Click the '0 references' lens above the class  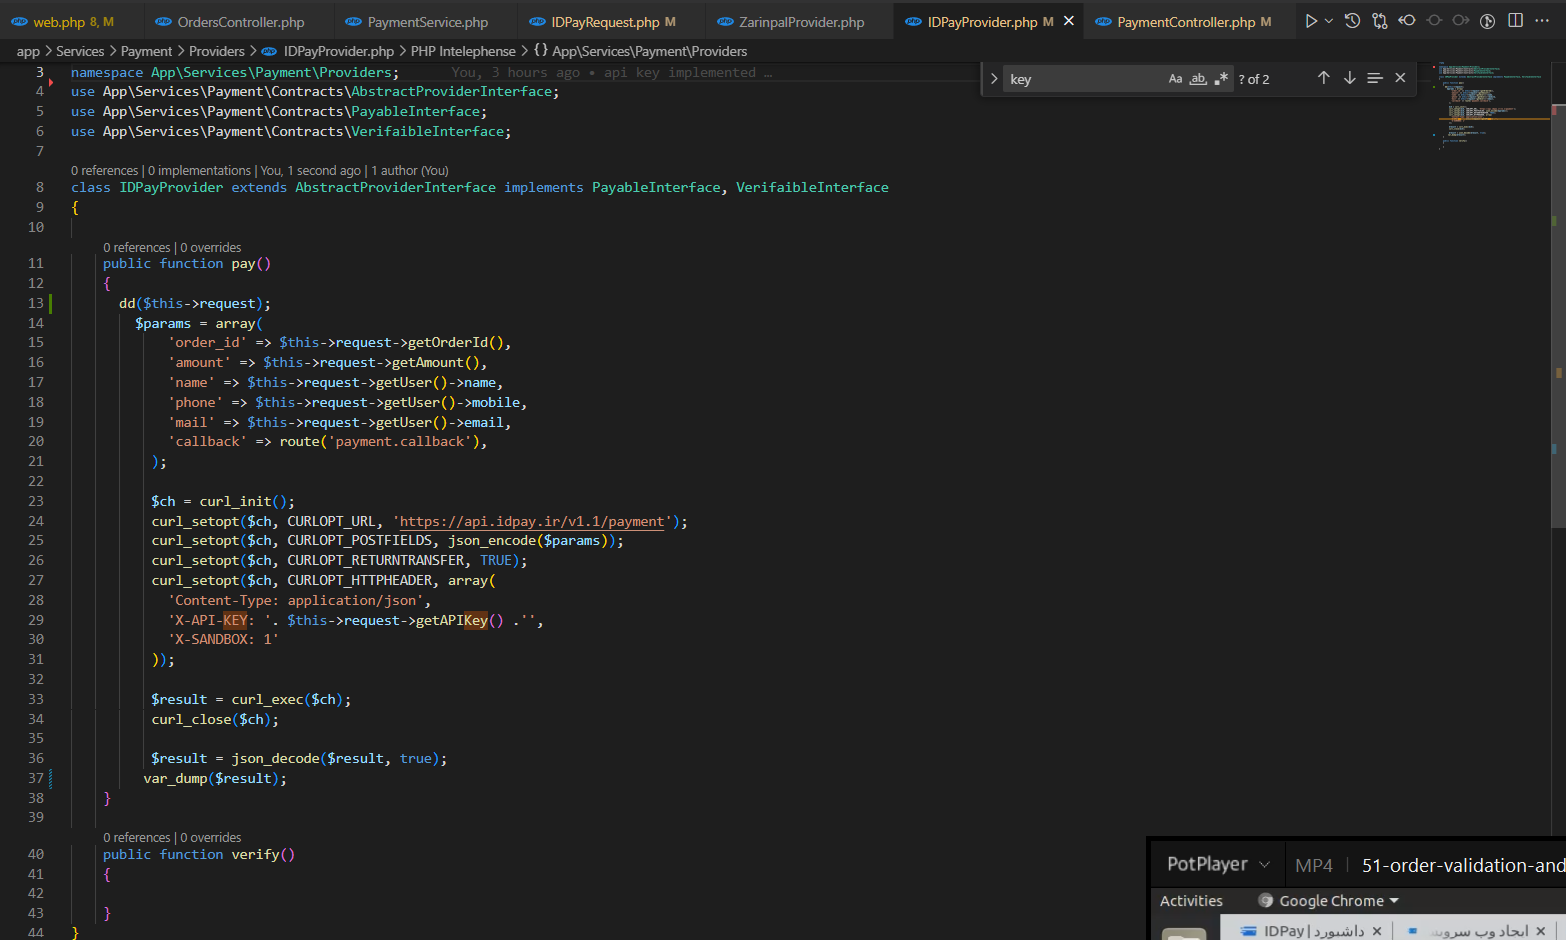[x=105, y=171]
